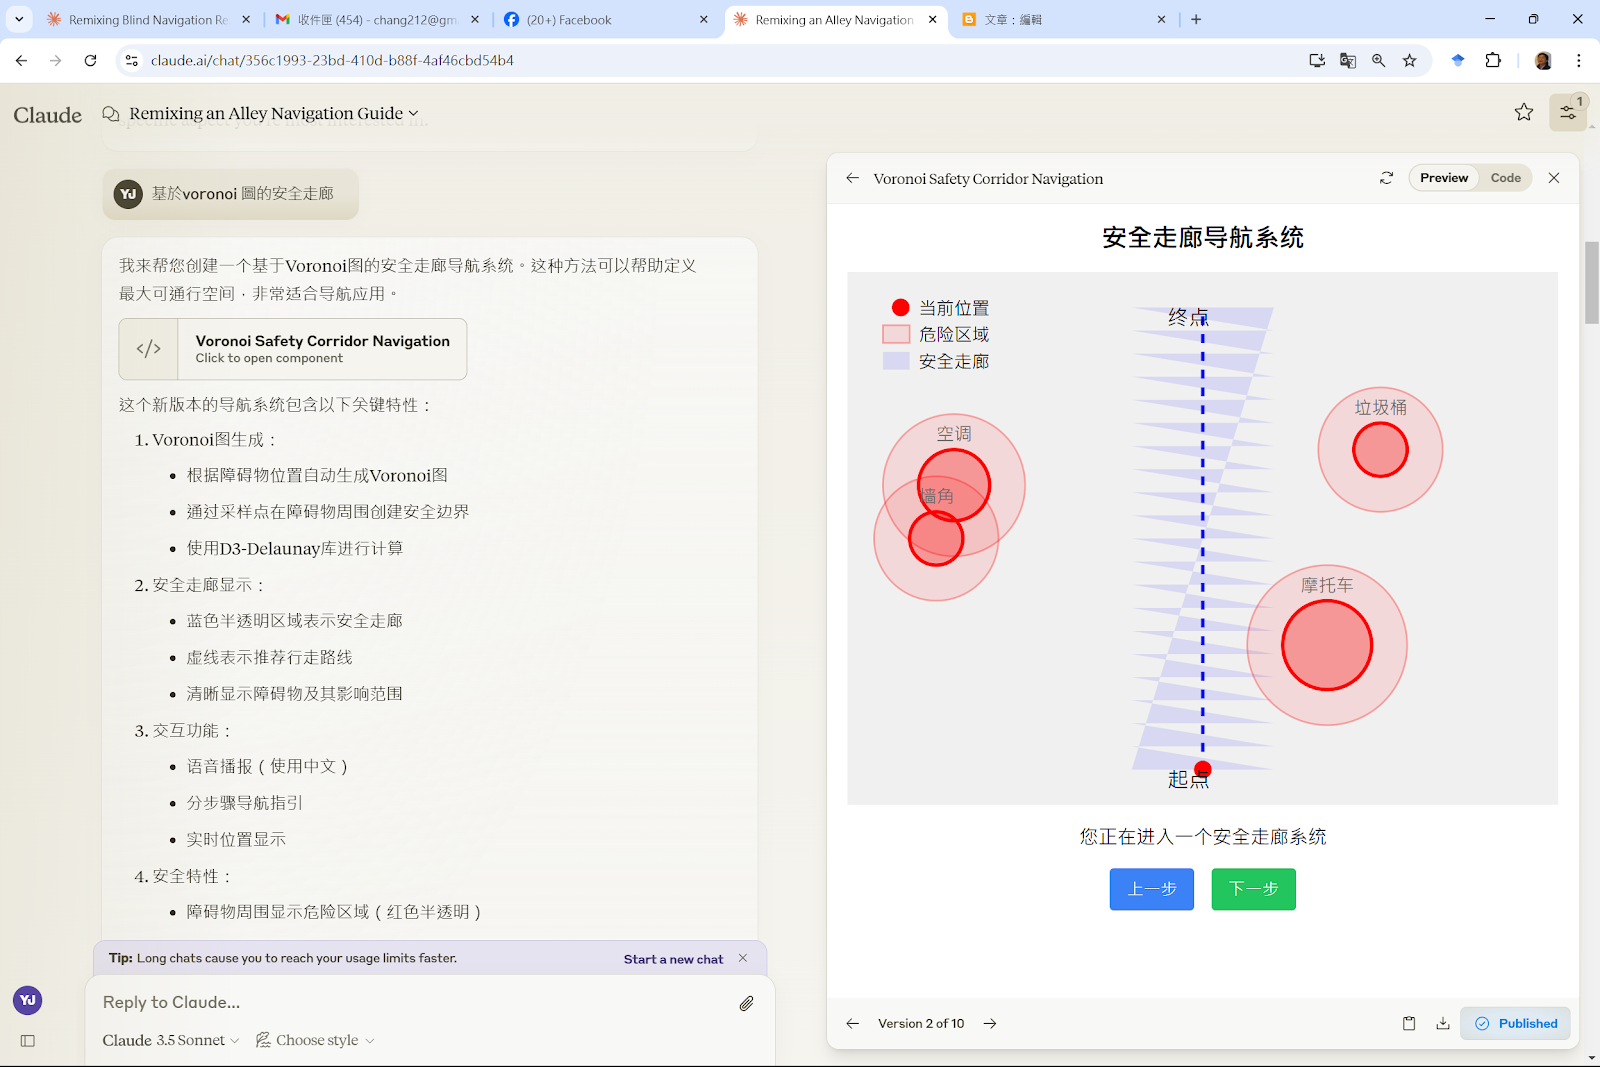
Task: Start a new chat from the tip
Action: (673, 959)
